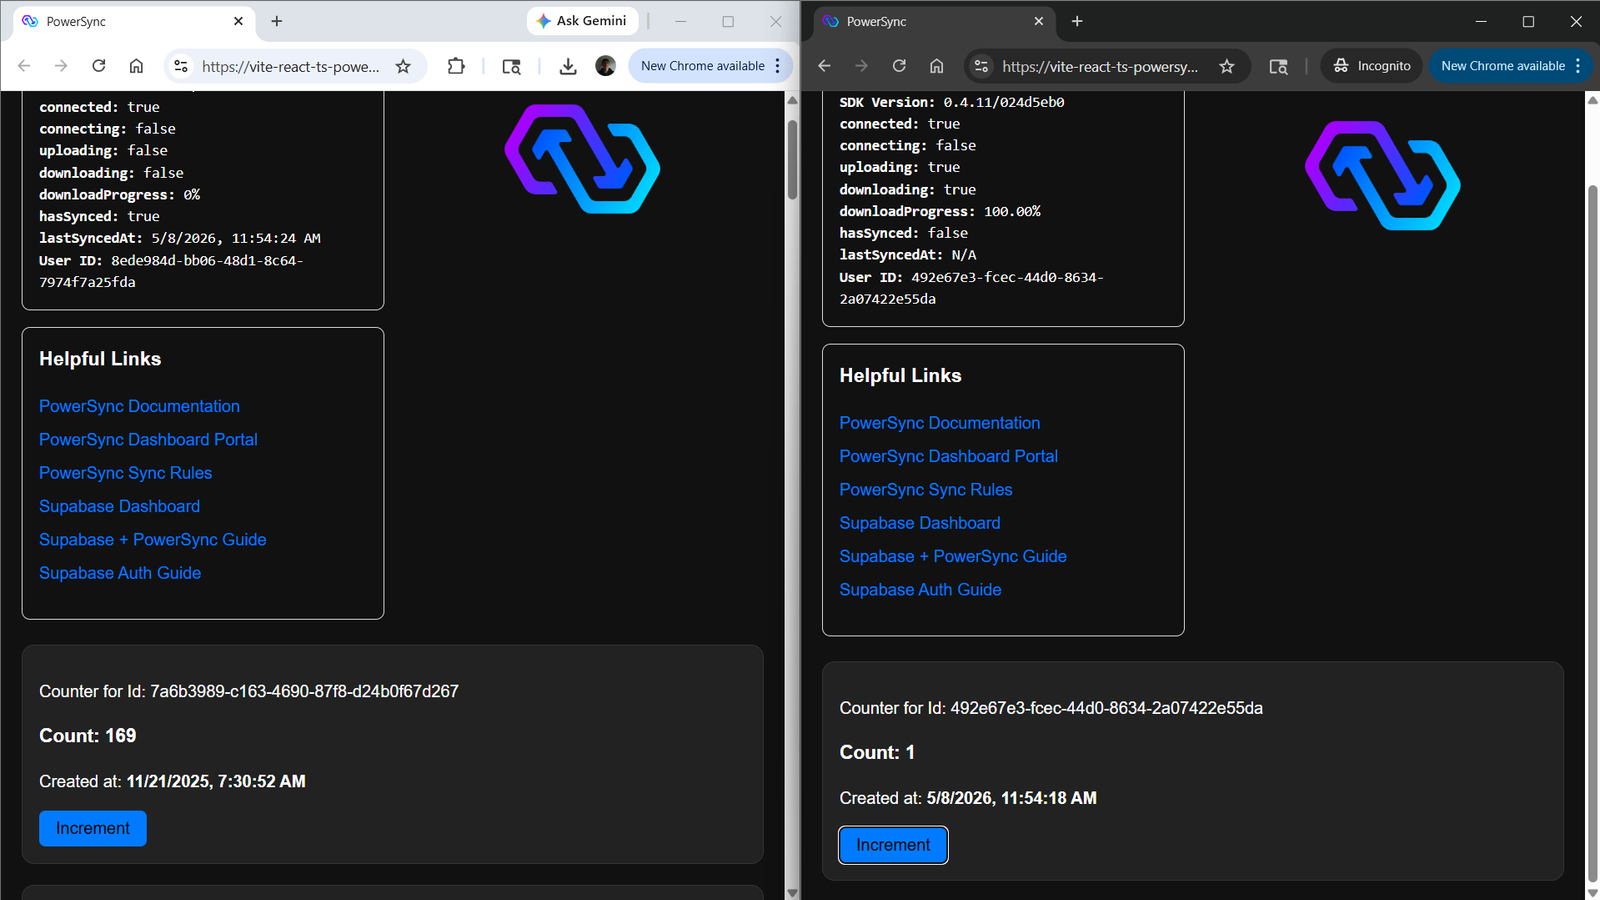Screen dimensions: 1600x900
Task: Open the three-dot menu in Incognito window
Action: pos(1578,66)
